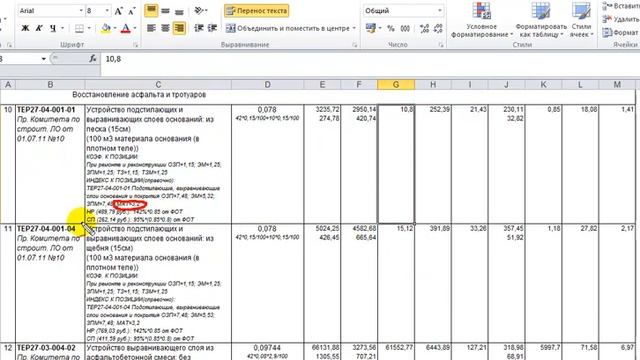Open the merge cells dropdown arrow

354,28
